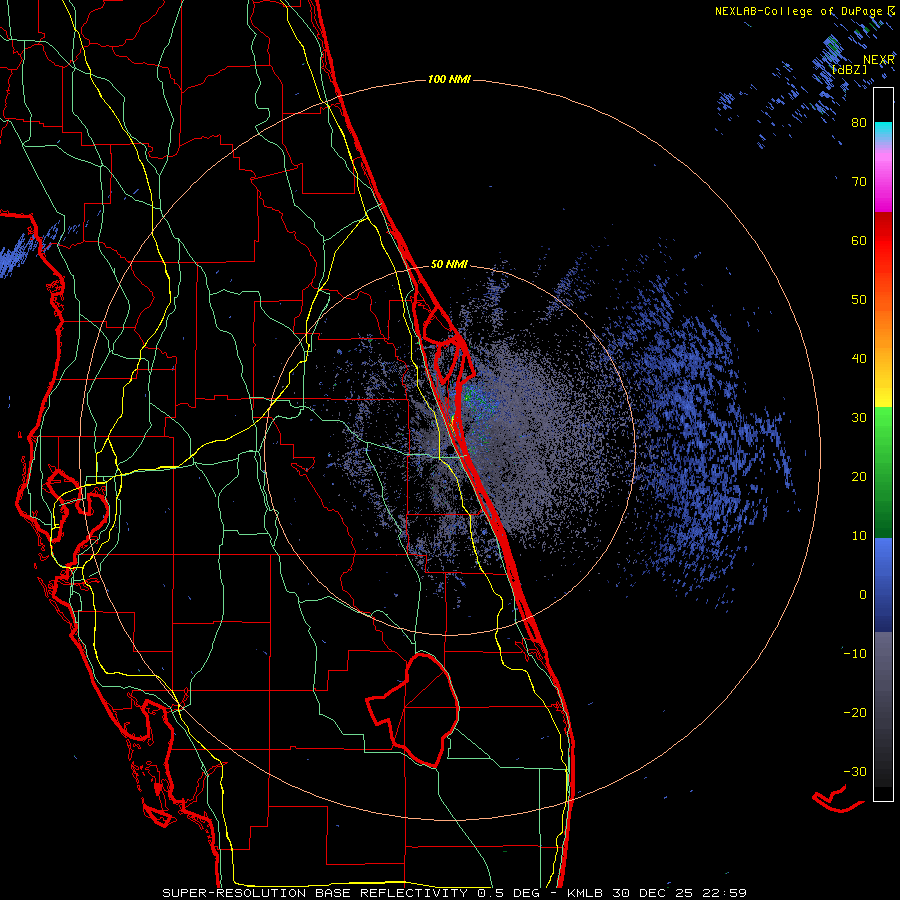
Task: Click the NEXR label above the color scale
Action: pyautogui.click(x=878, y=60)
